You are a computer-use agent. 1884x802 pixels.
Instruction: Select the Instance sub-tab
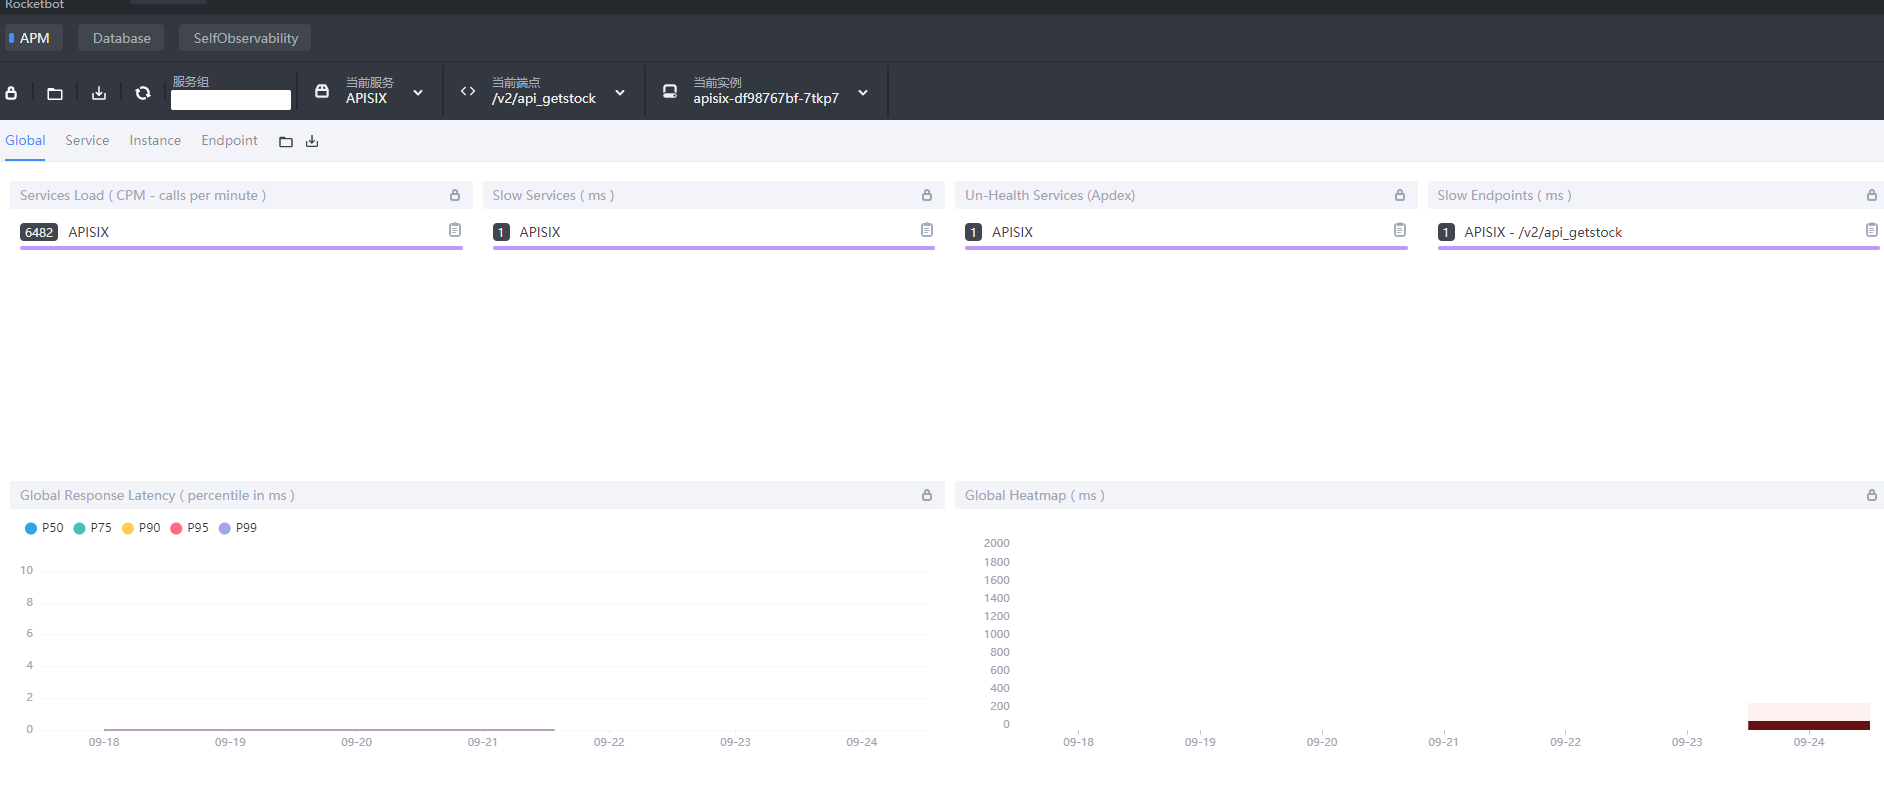155,140
